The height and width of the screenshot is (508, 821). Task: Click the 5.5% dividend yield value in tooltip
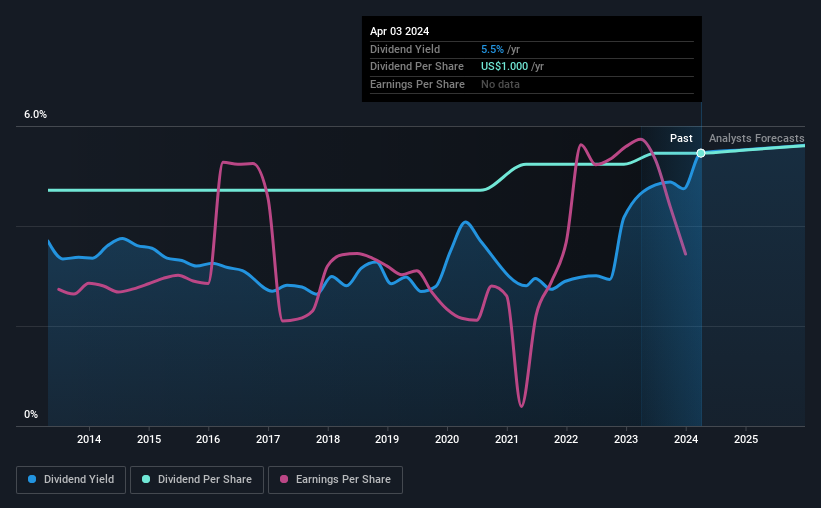tap(492, 49)
